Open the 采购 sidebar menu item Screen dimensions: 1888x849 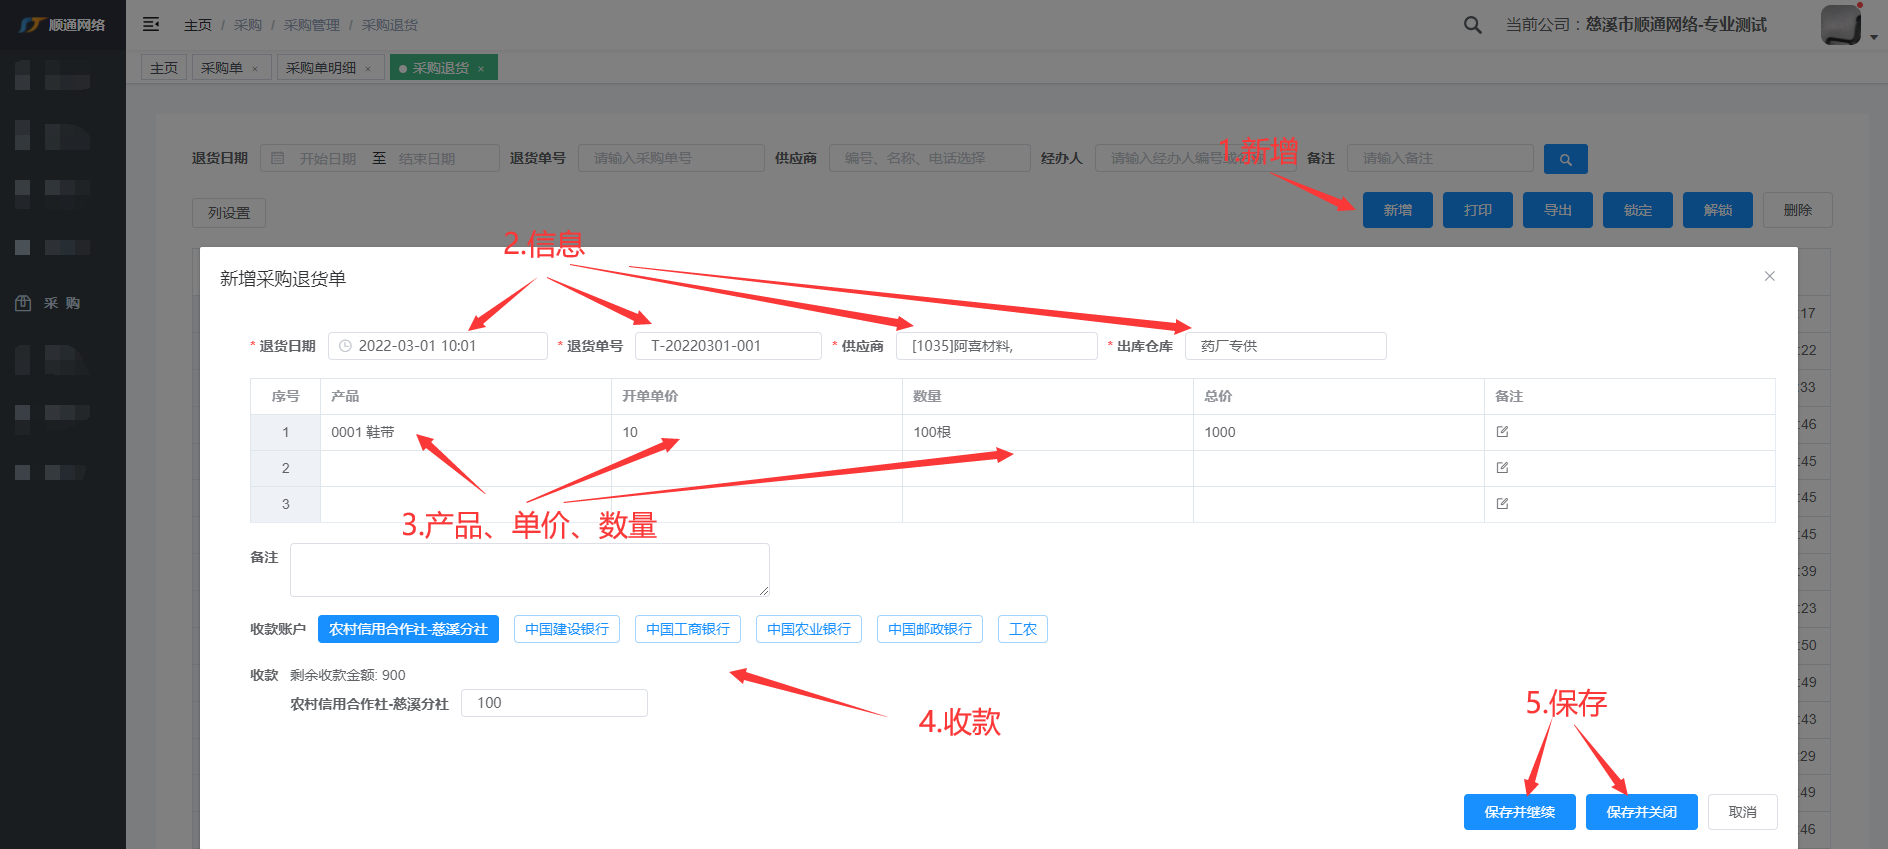tap(62, 303)
